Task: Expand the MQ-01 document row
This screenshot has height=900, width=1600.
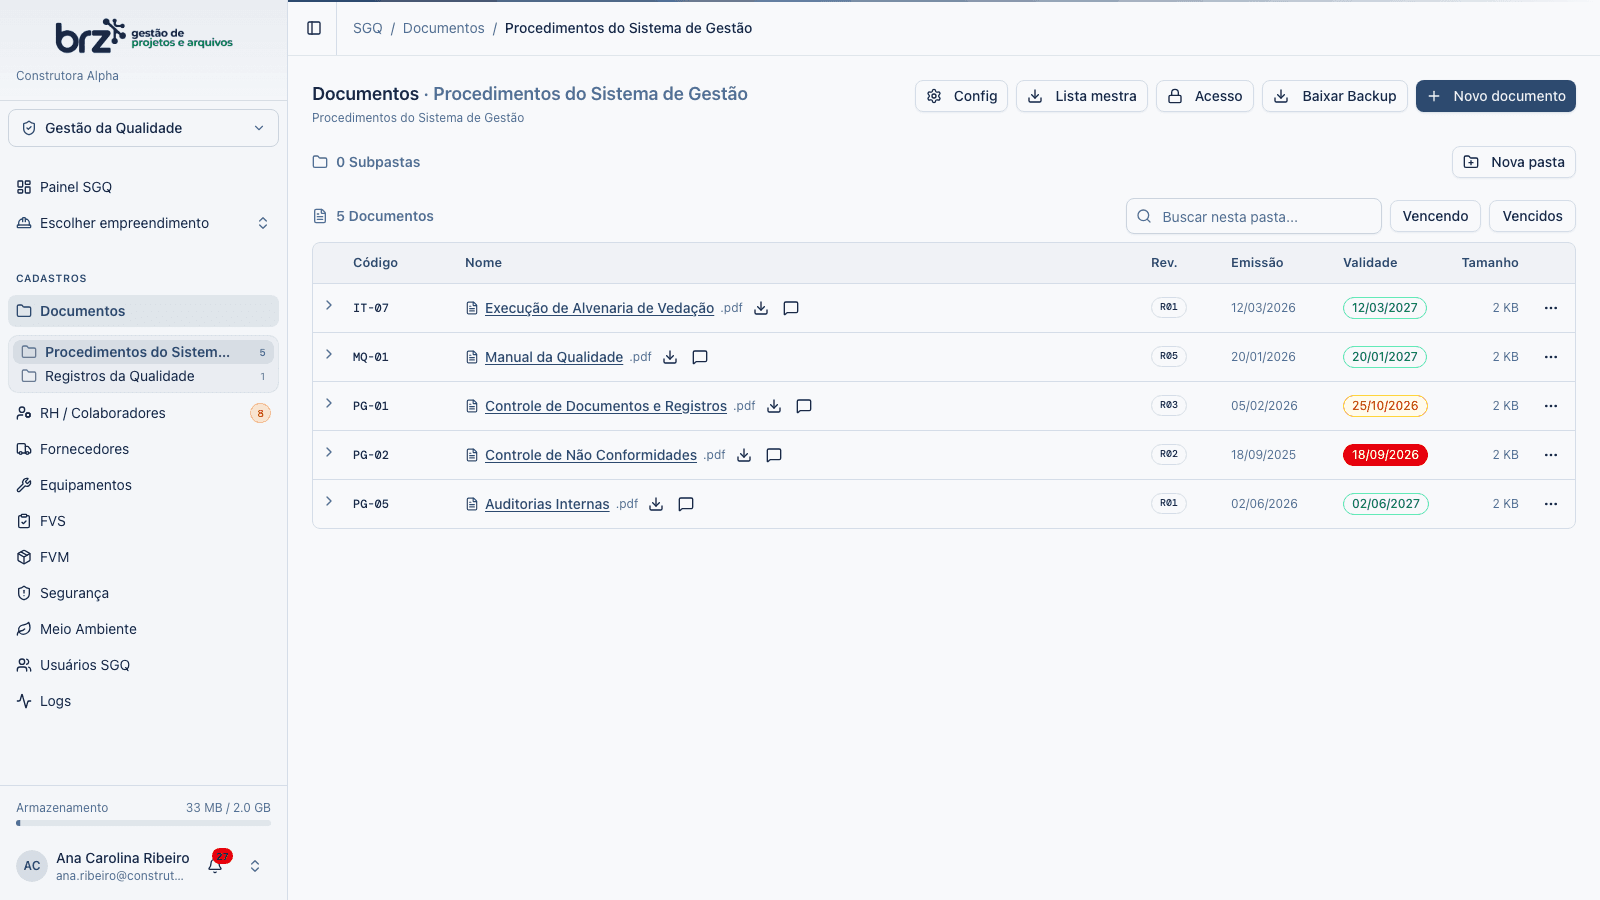Action: [x=329, y=355]
